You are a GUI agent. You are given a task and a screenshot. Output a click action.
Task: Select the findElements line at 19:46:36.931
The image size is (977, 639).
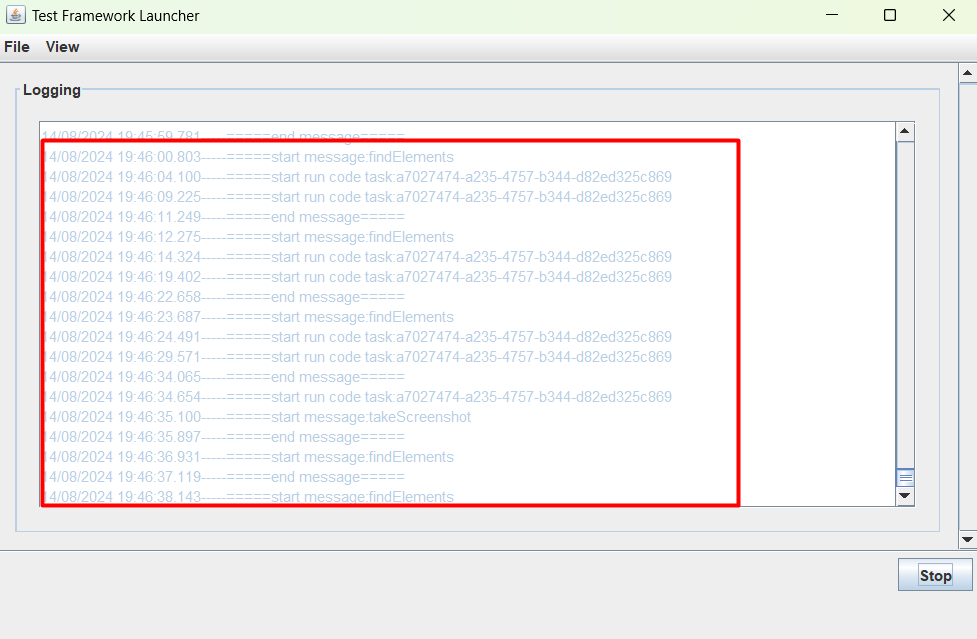pyautogui.click(x=248, y=457)
